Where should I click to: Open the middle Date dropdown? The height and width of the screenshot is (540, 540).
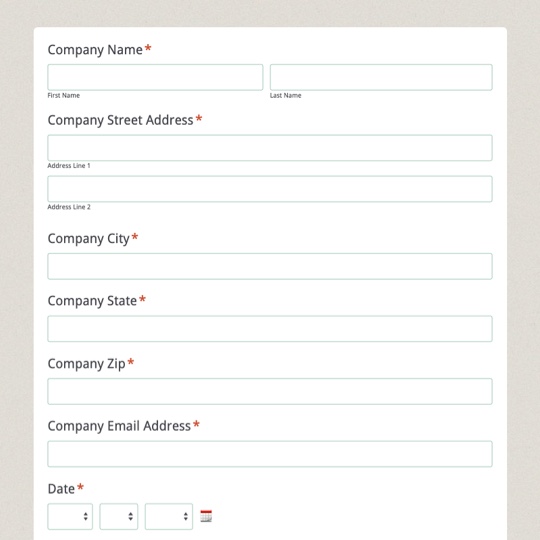coord(119,516)
